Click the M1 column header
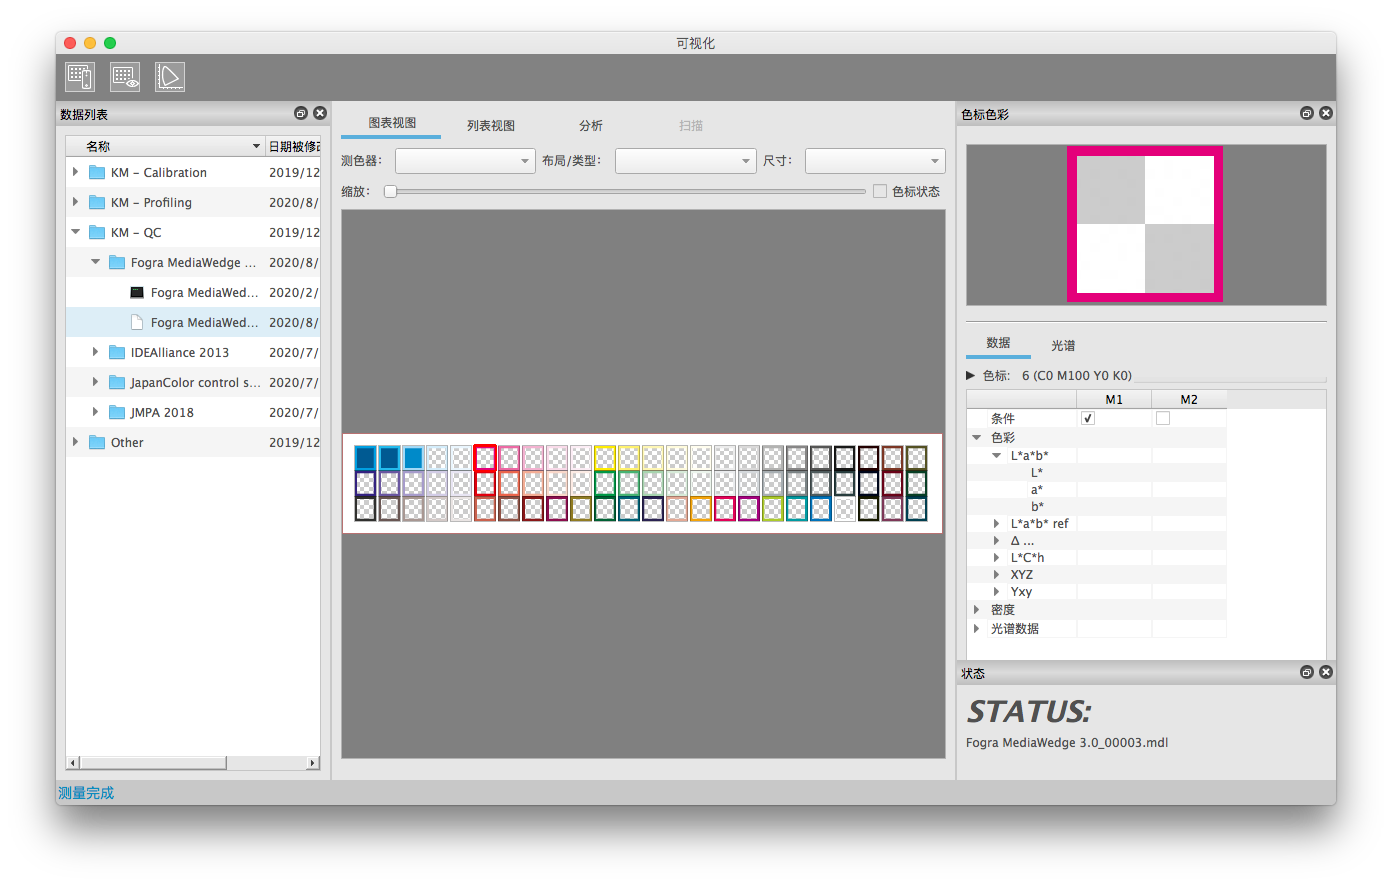This screenshot has width=1392, height=885. [x=1114, y=399]
